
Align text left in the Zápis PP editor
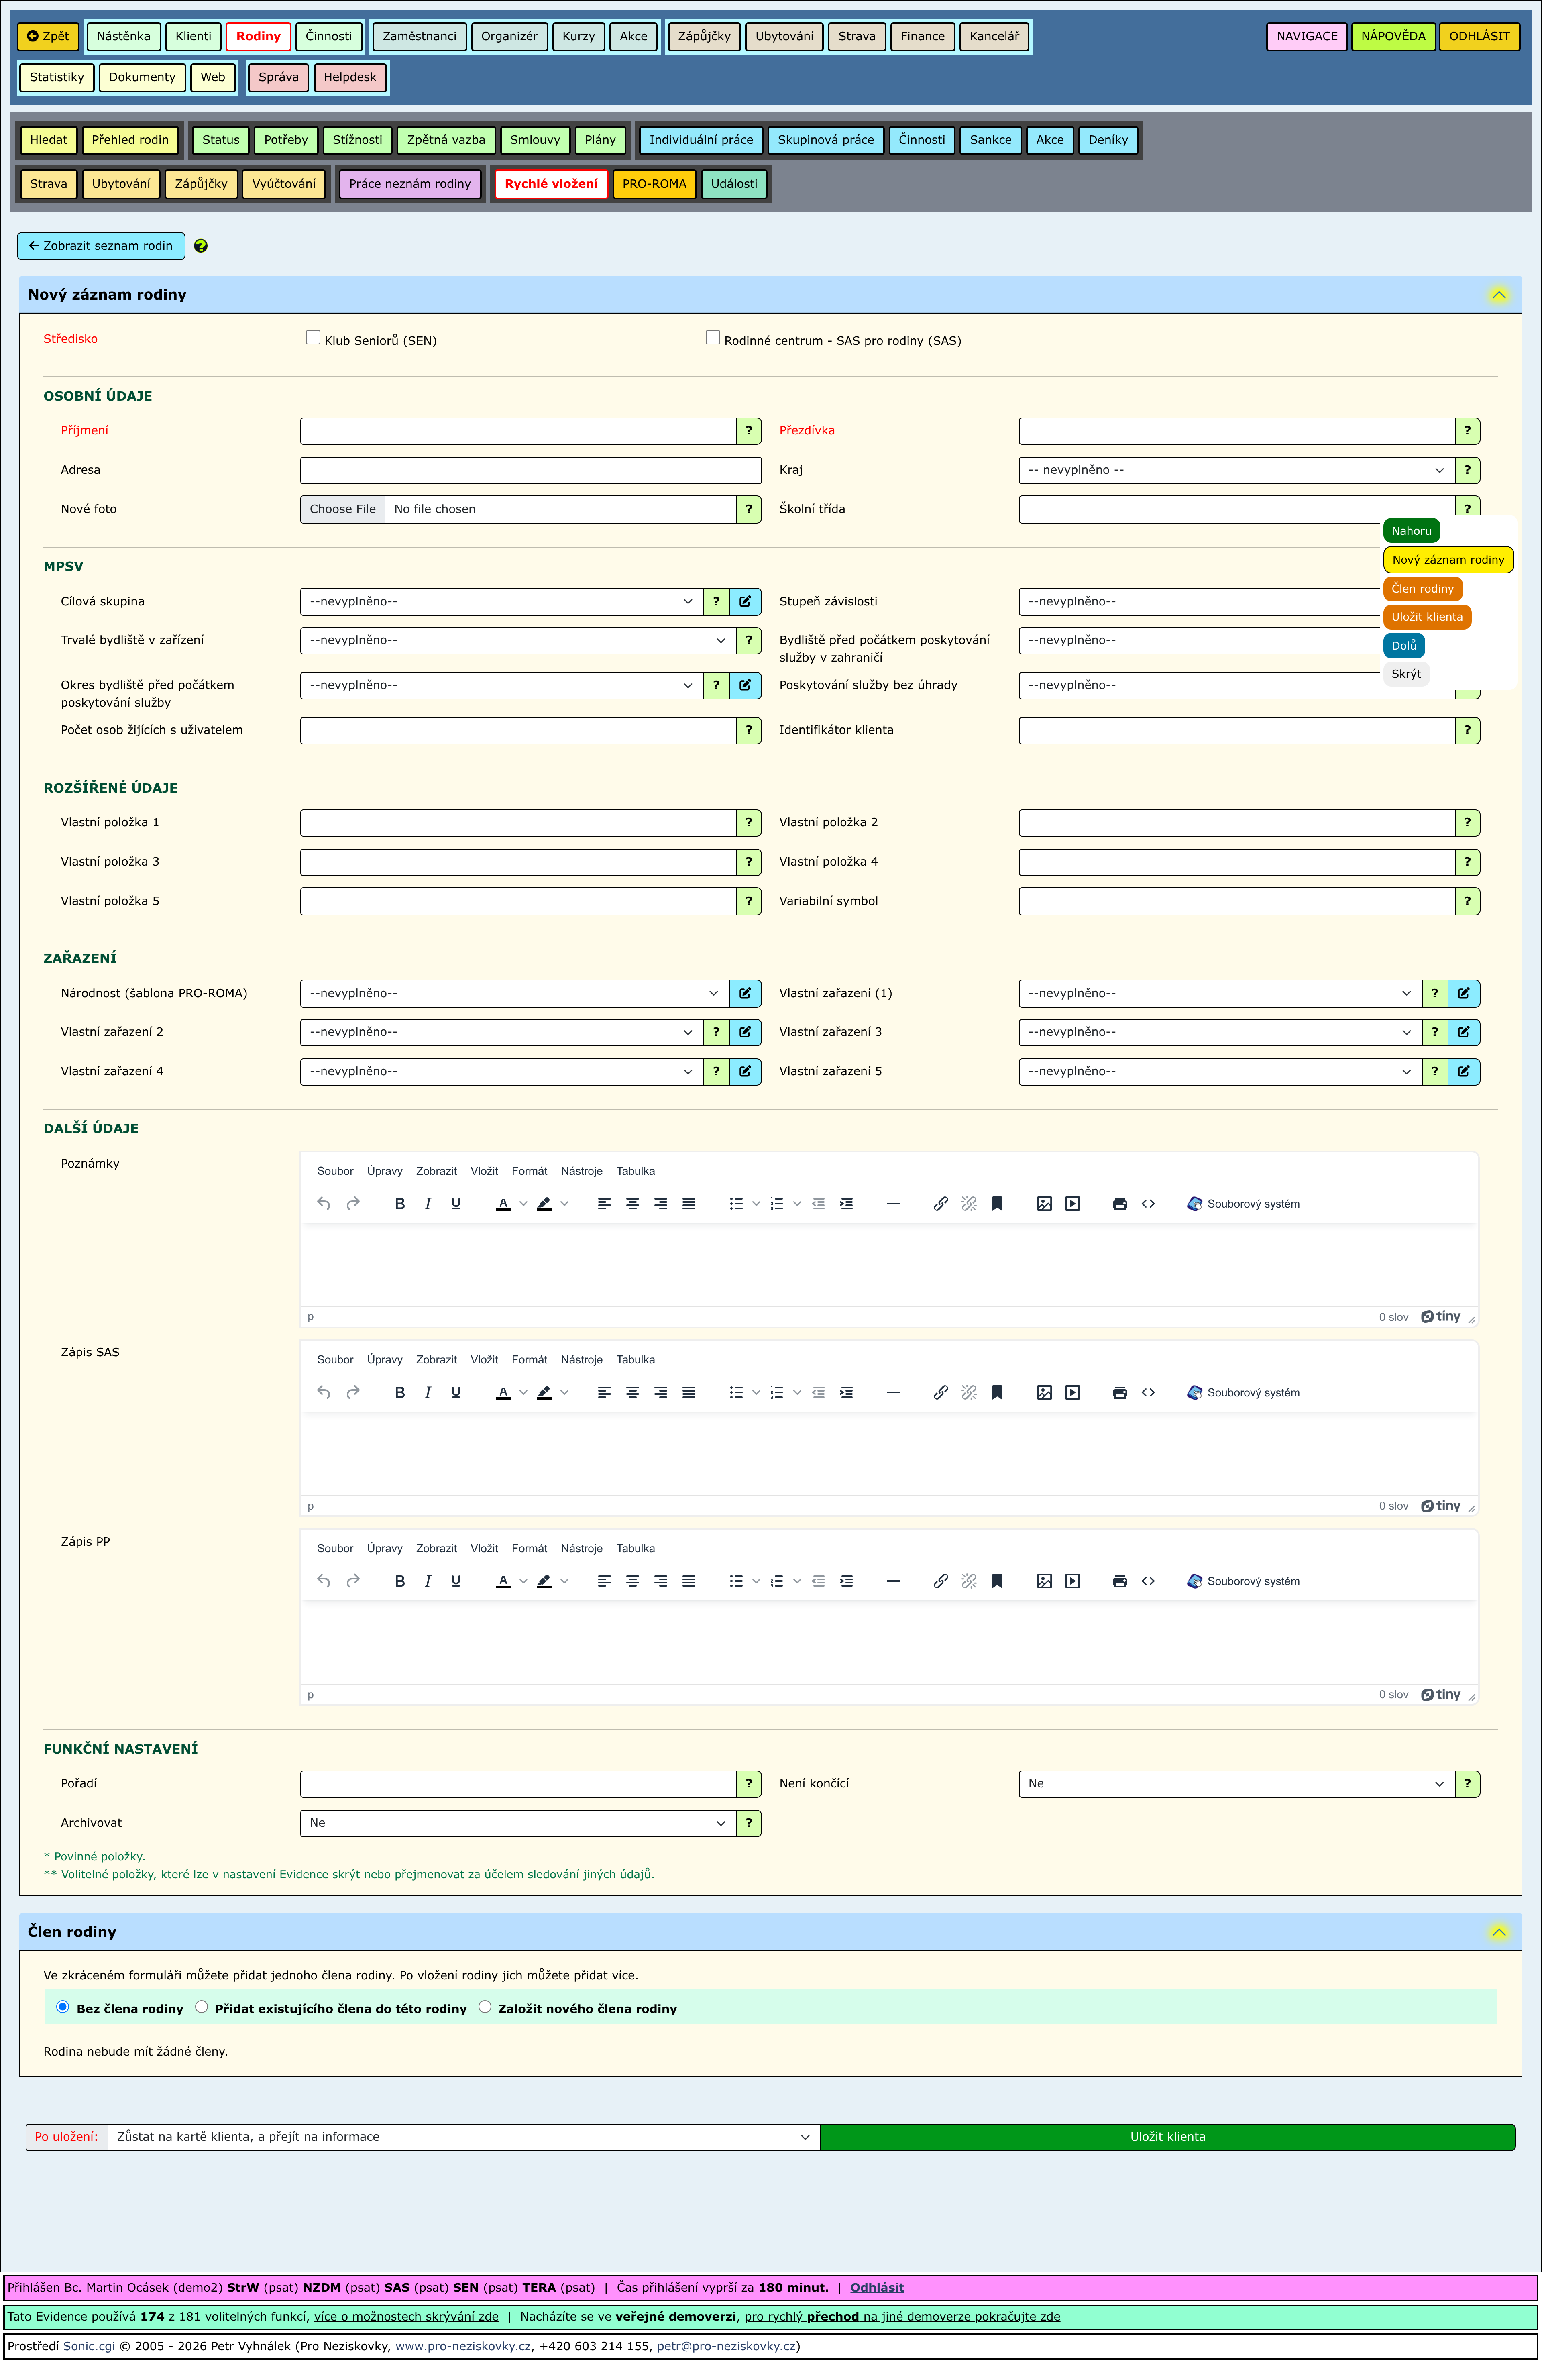(605, 1581)
